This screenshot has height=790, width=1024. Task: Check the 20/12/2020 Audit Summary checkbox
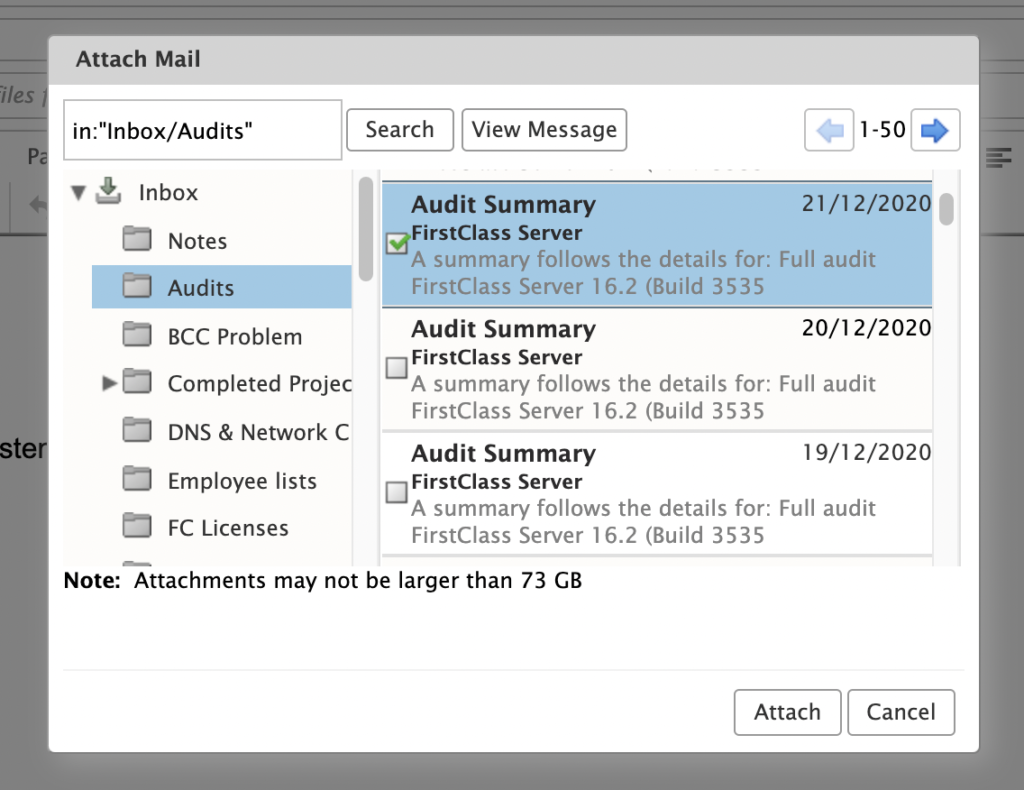(x=396, y=368)
